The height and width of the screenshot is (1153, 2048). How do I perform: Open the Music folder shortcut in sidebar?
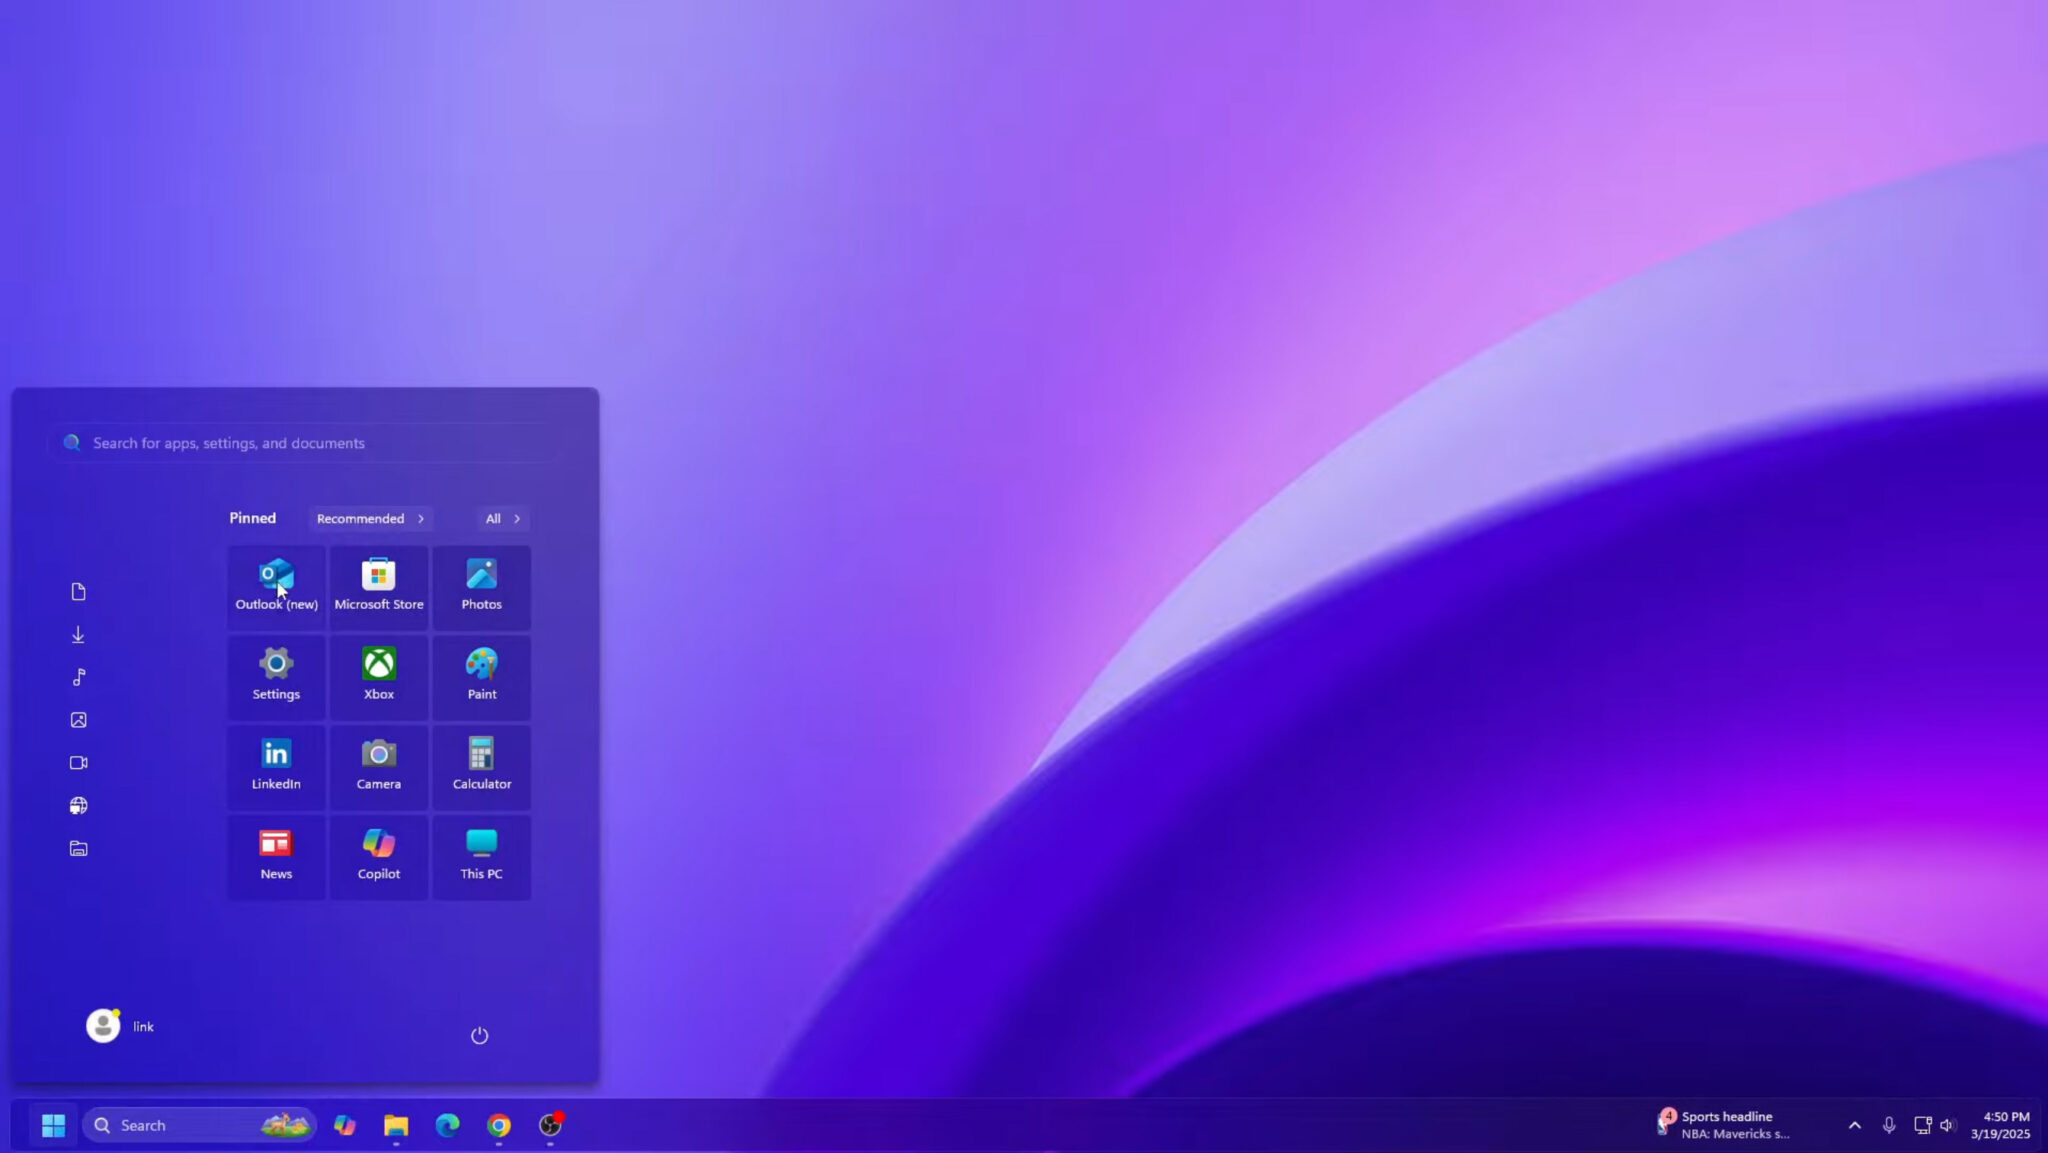tap(78, 676)
